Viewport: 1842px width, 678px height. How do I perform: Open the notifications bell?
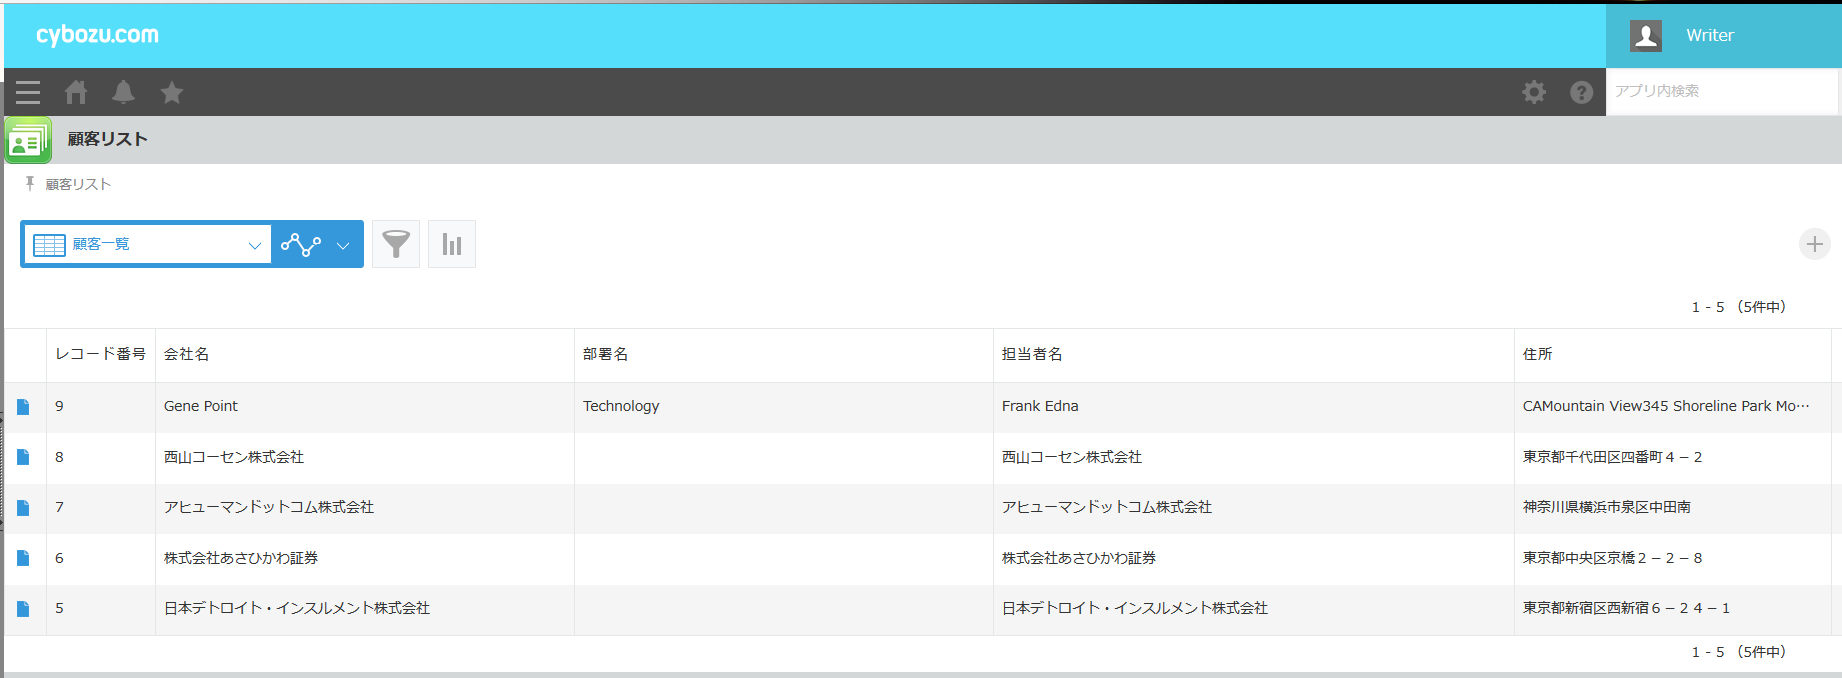(123, 93)
